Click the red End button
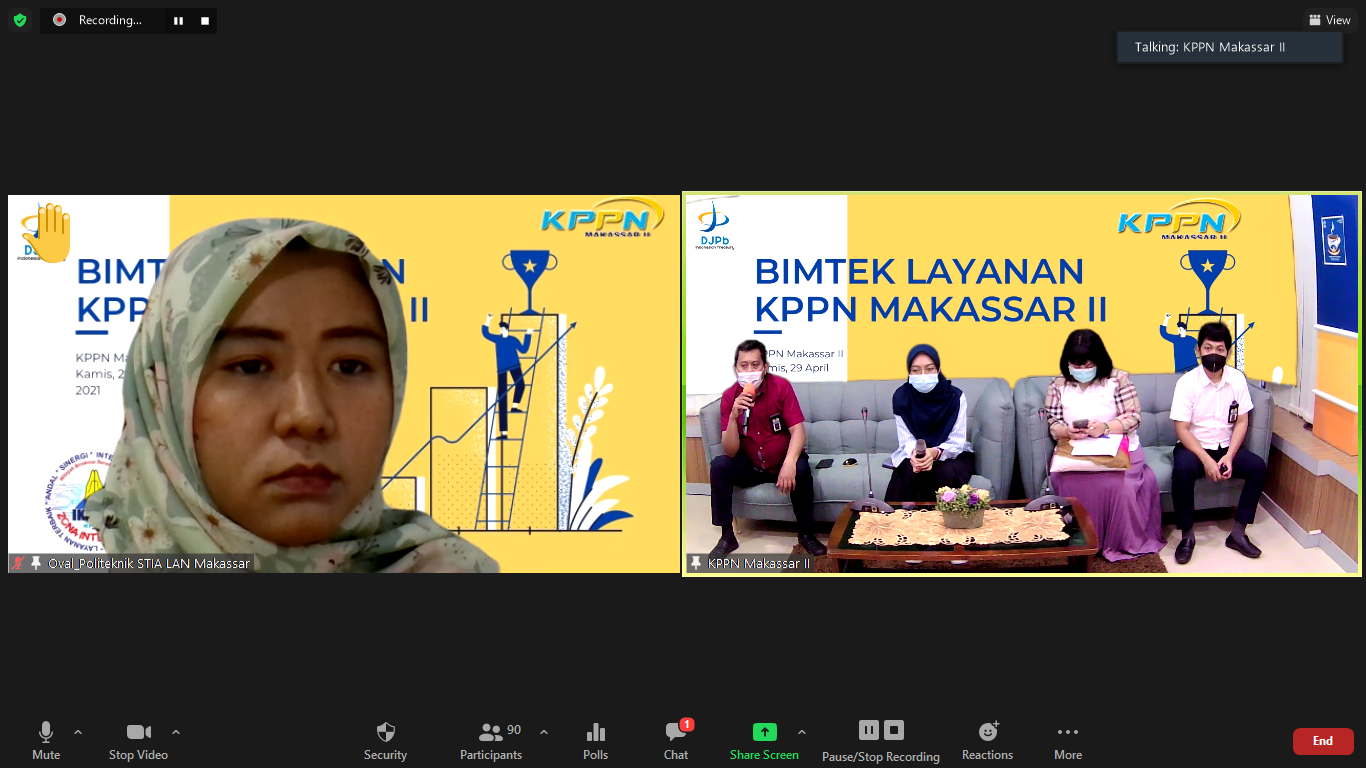 point(1323,741)
